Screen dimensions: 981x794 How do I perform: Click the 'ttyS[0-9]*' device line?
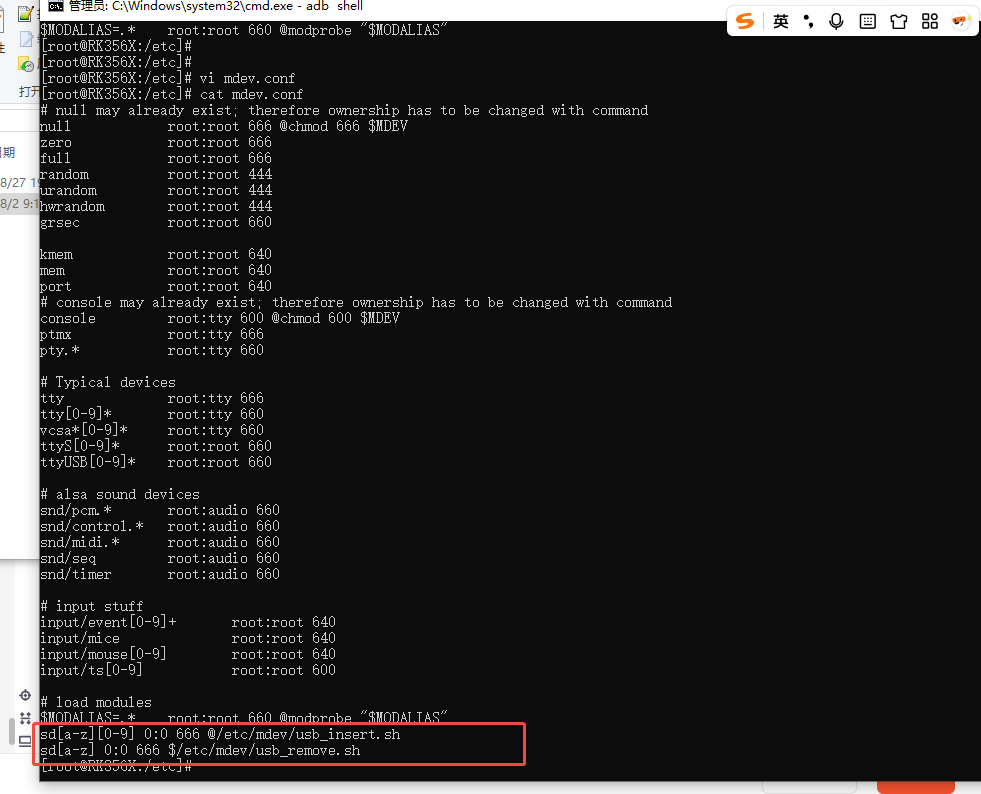tap(156, 446)
